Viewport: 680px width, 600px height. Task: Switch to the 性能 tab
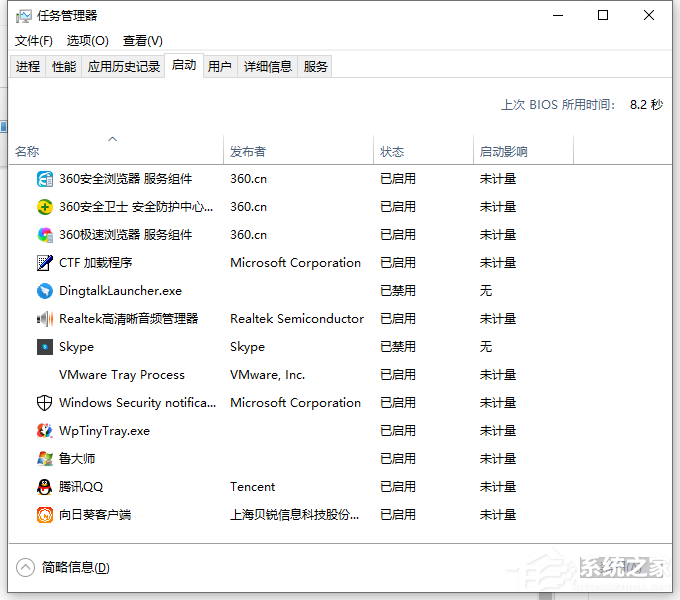[64, 67]
